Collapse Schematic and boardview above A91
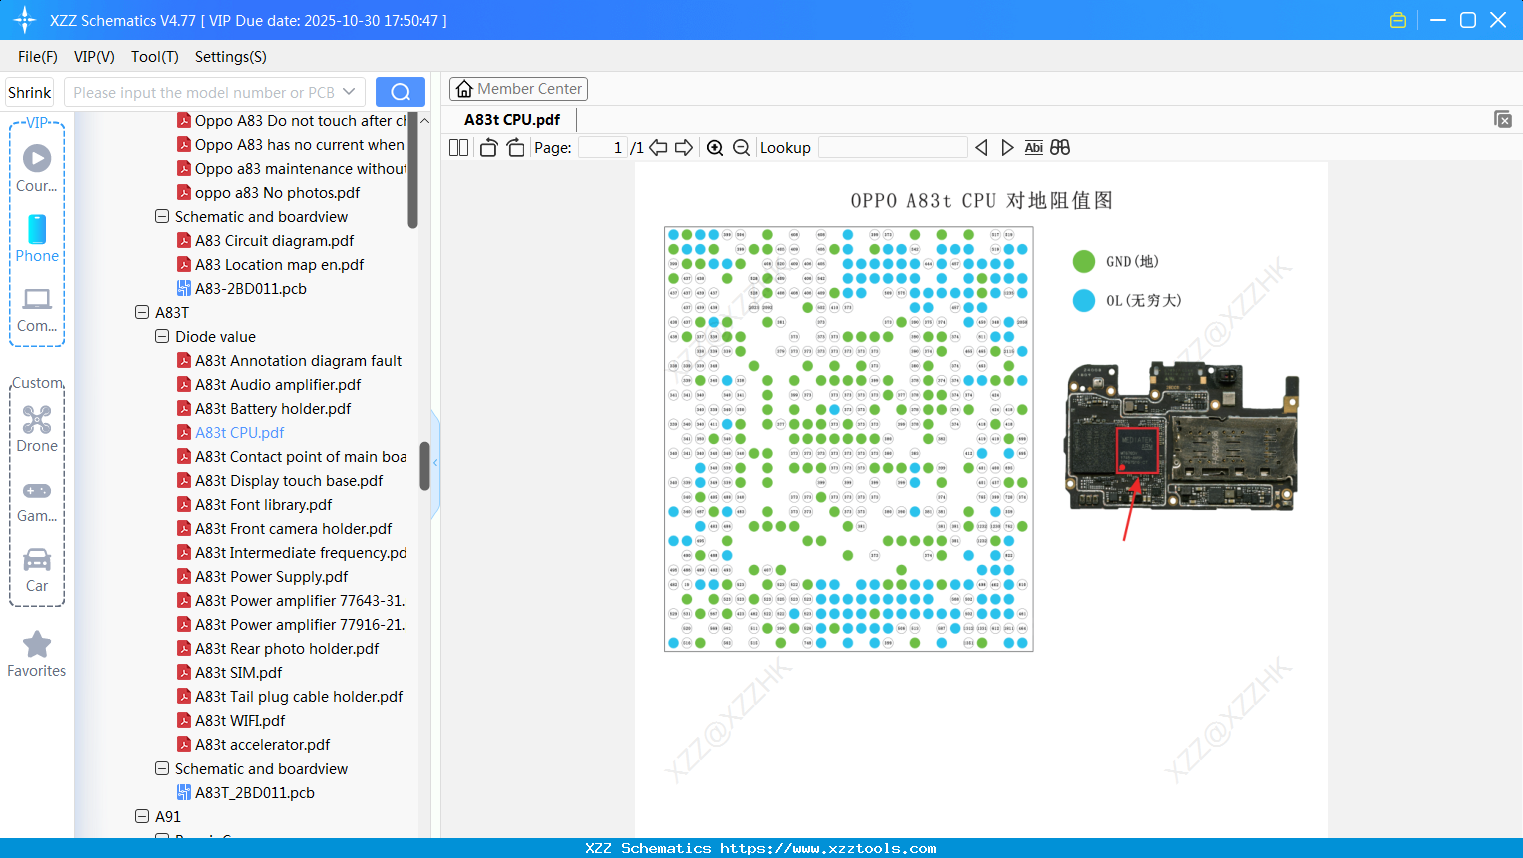 (162, 768)
